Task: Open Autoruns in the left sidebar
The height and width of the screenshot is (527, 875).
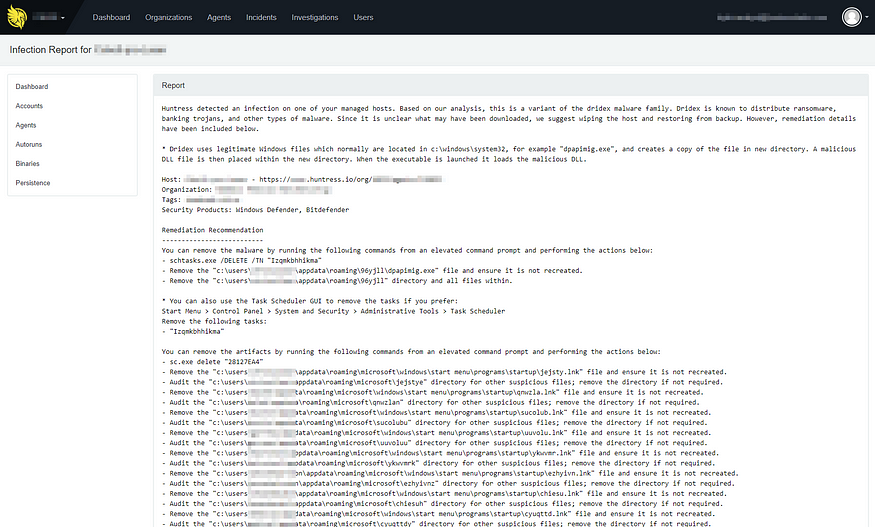Action: 28,144
